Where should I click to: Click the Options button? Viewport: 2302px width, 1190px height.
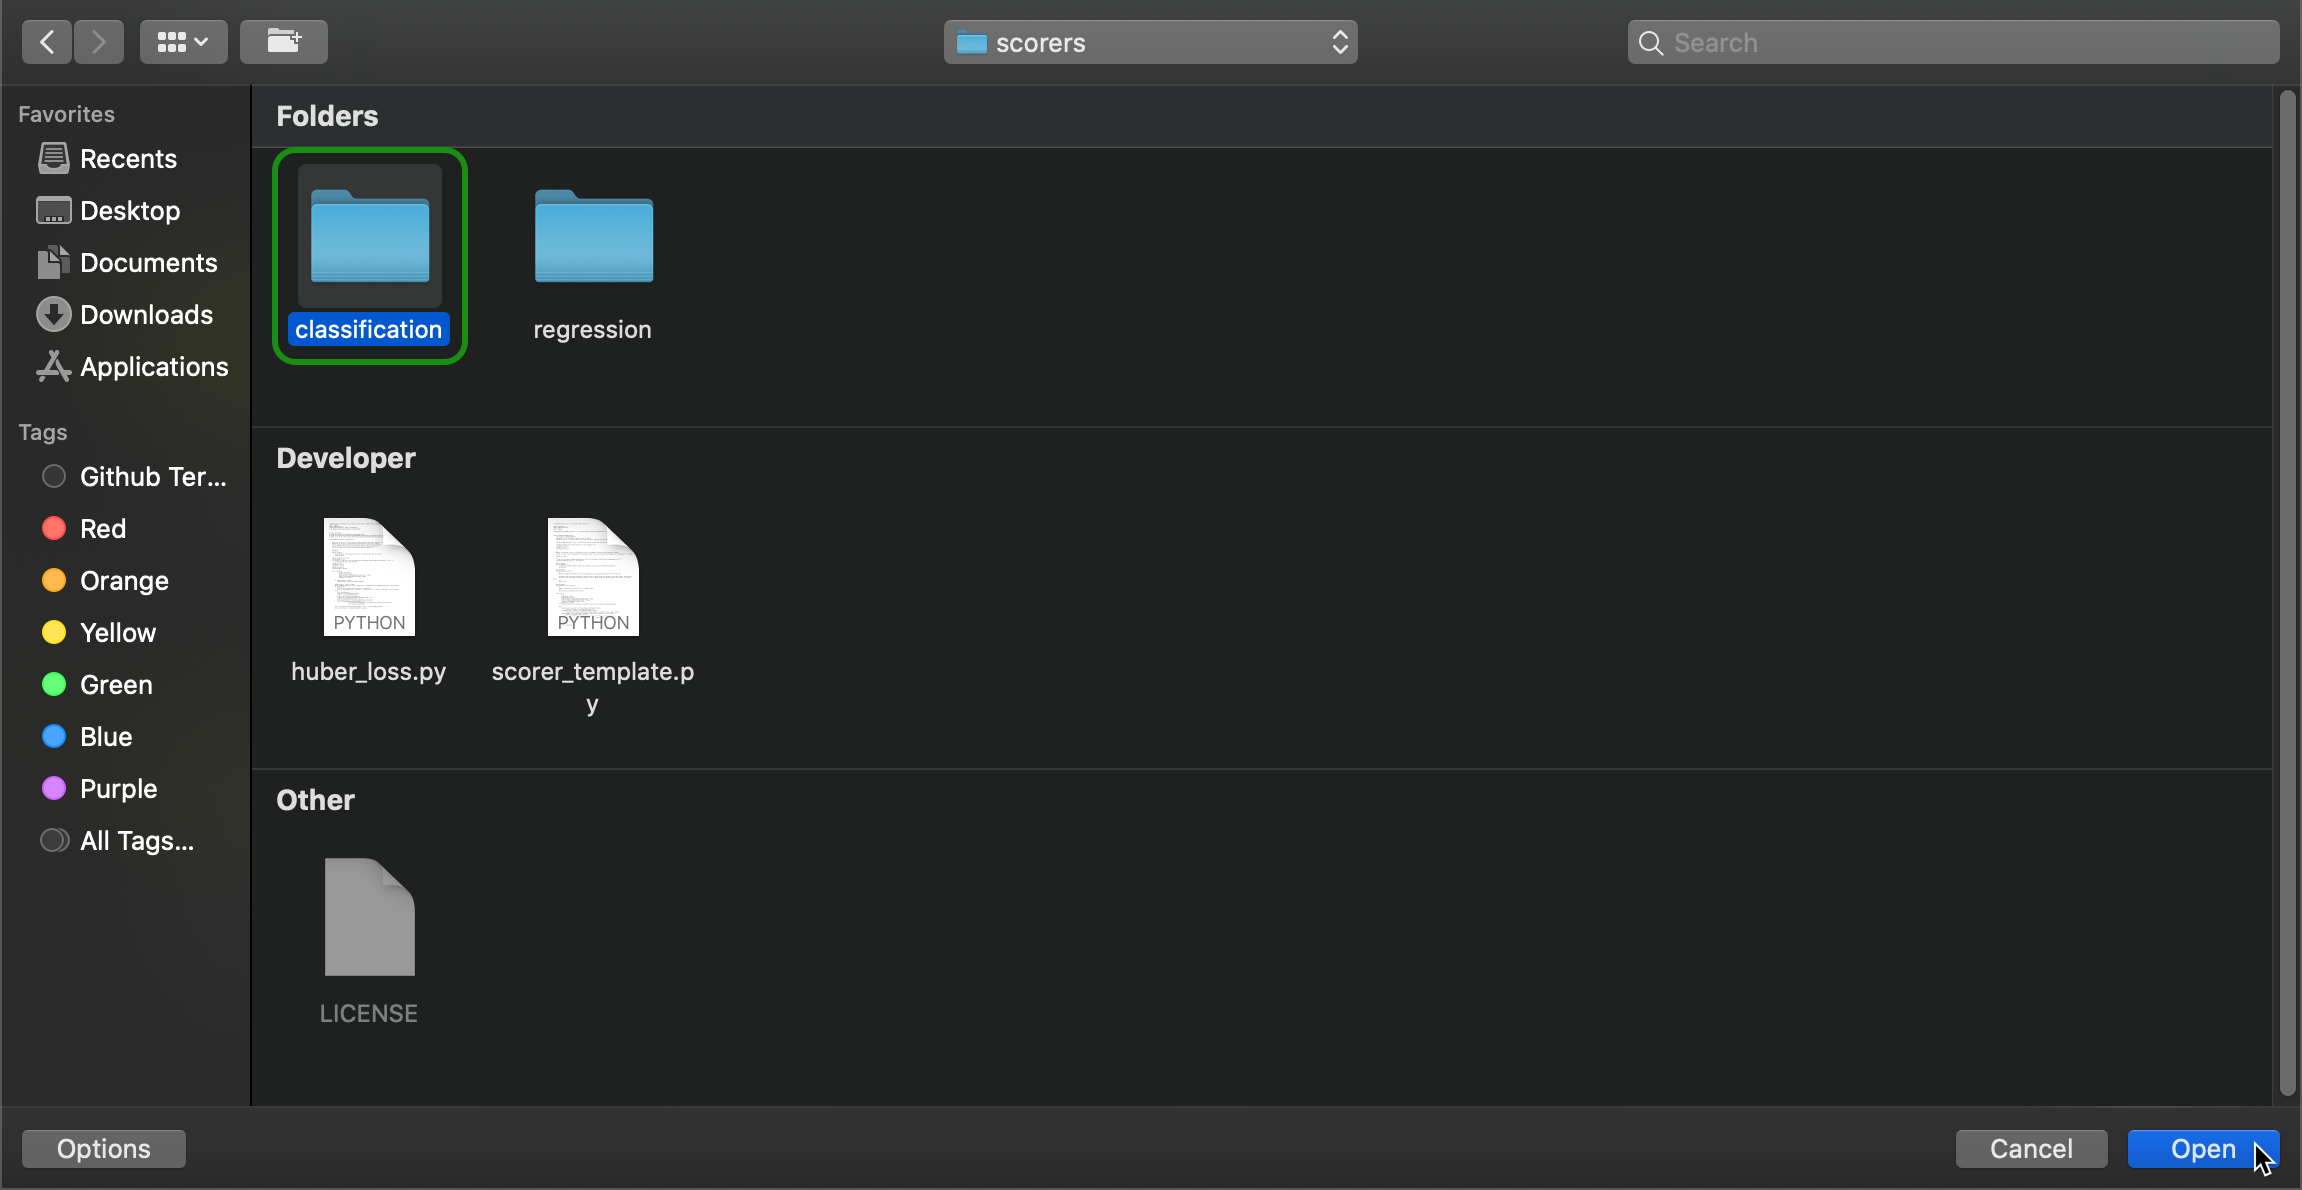click(x=103, y=1149)
